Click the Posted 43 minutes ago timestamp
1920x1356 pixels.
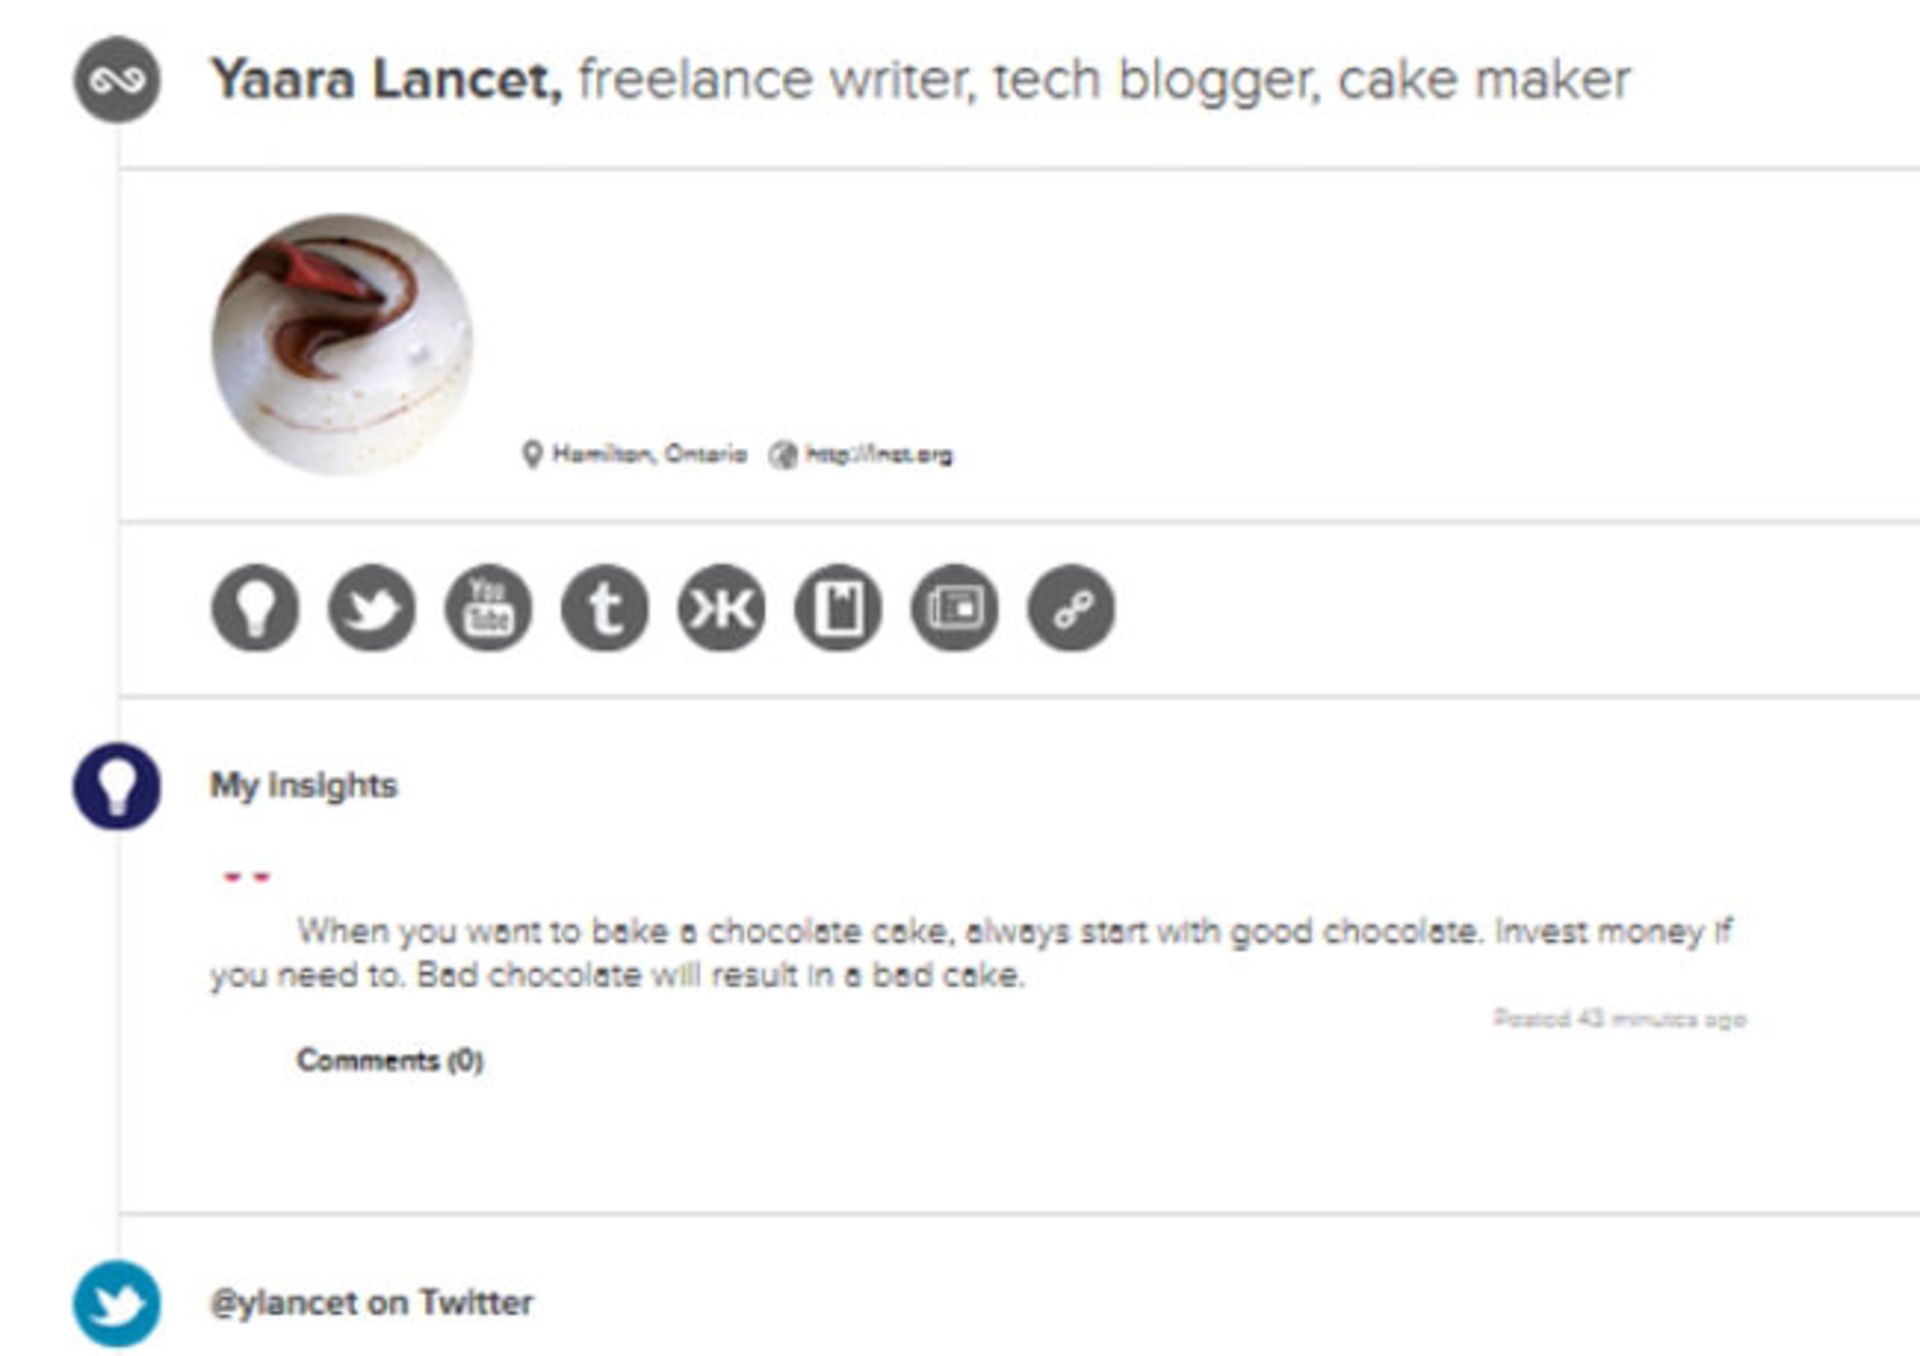(x=1619, y=1019)
